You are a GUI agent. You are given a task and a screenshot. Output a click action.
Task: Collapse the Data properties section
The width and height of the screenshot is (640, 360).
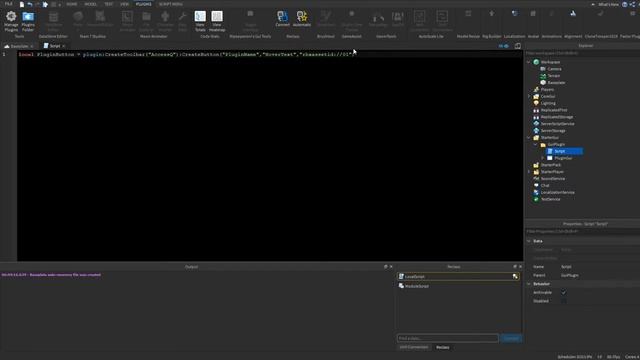coord(529,241)
